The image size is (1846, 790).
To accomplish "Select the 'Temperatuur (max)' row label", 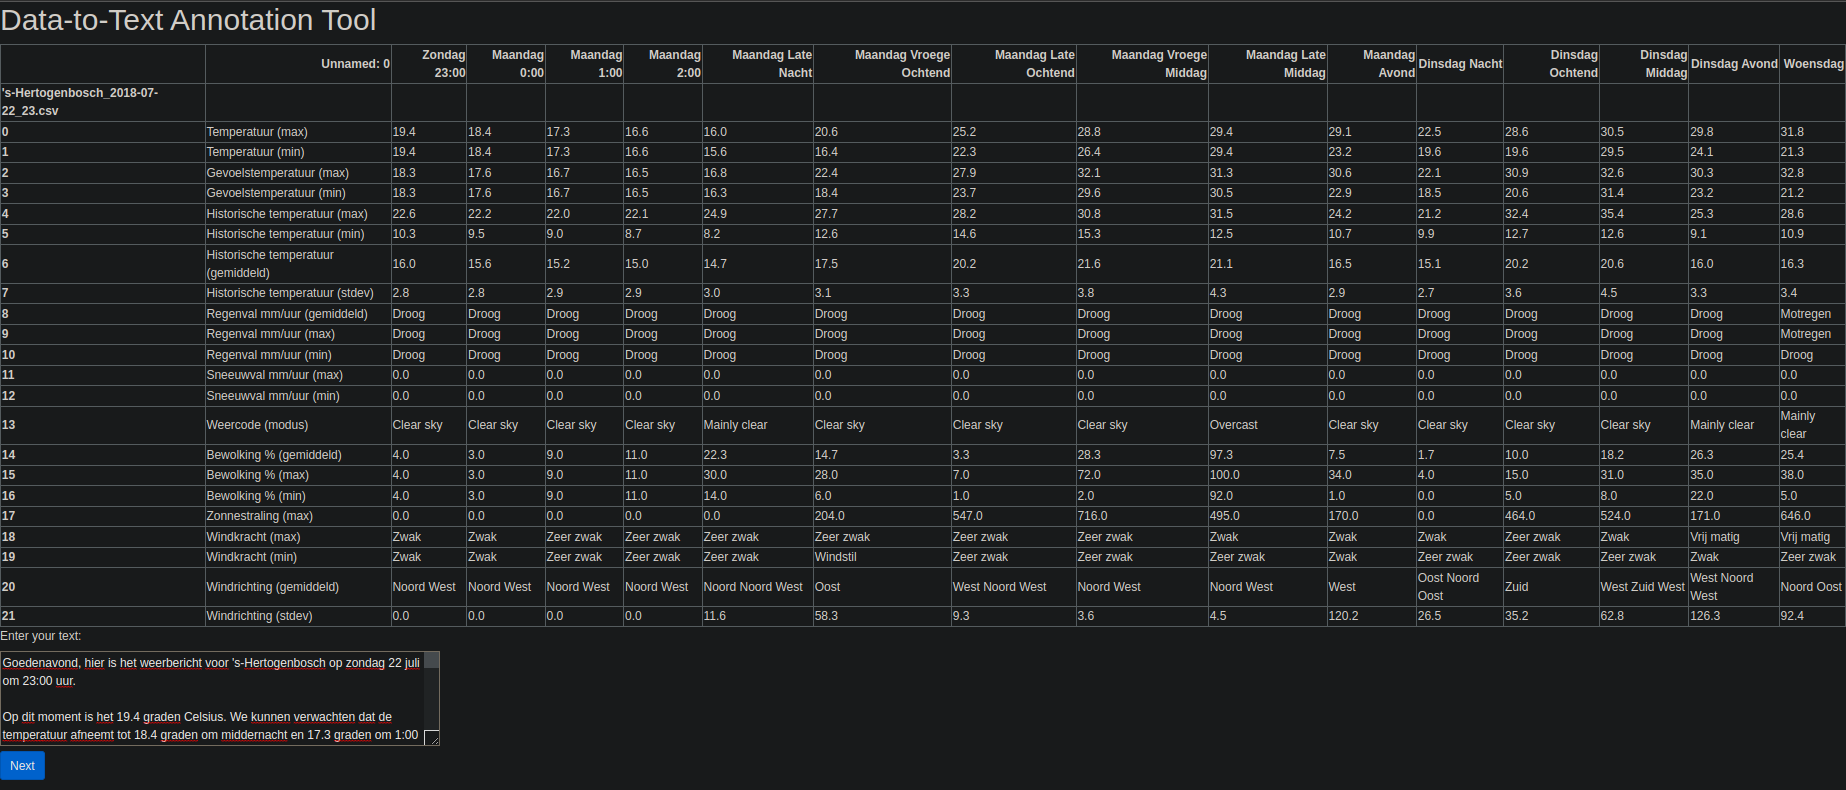I will 257,132.
